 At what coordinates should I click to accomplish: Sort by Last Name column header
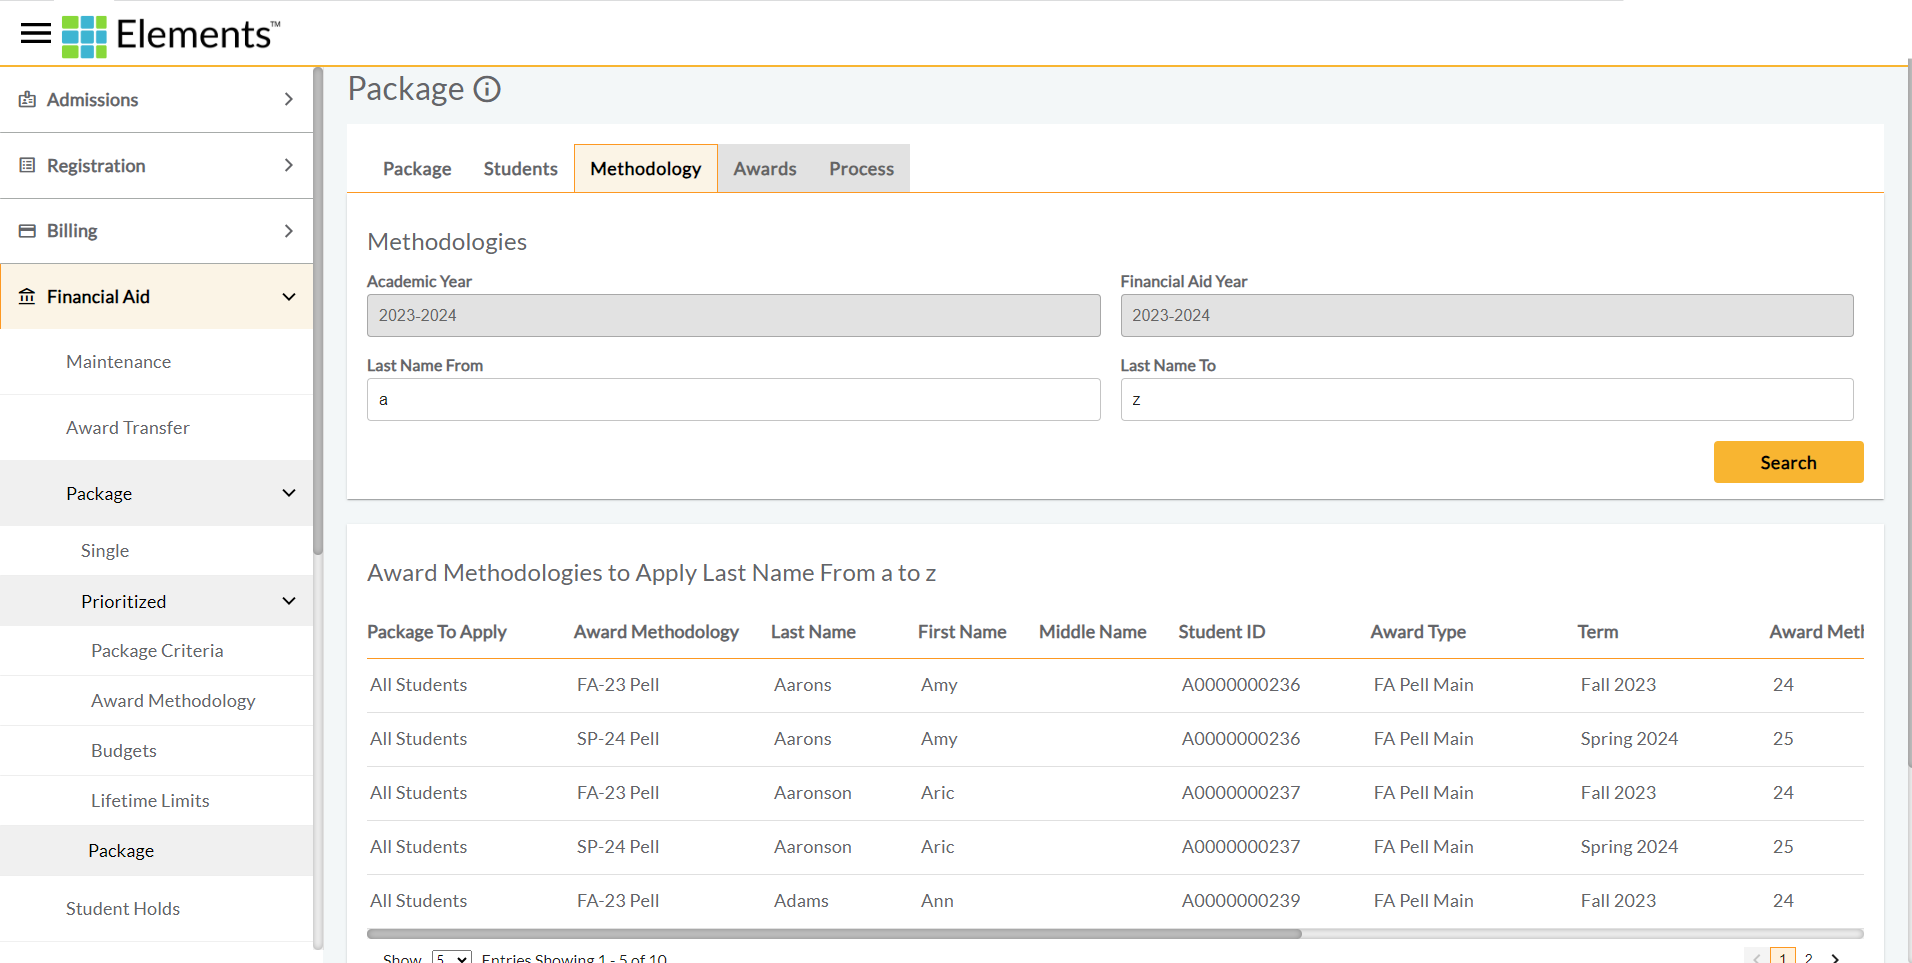813,632
